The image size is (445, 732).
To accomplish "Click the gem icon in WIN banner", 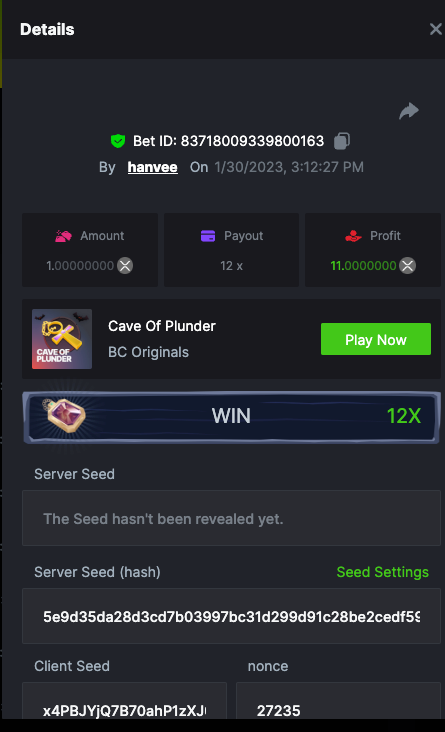I will (x=64, y=415).
